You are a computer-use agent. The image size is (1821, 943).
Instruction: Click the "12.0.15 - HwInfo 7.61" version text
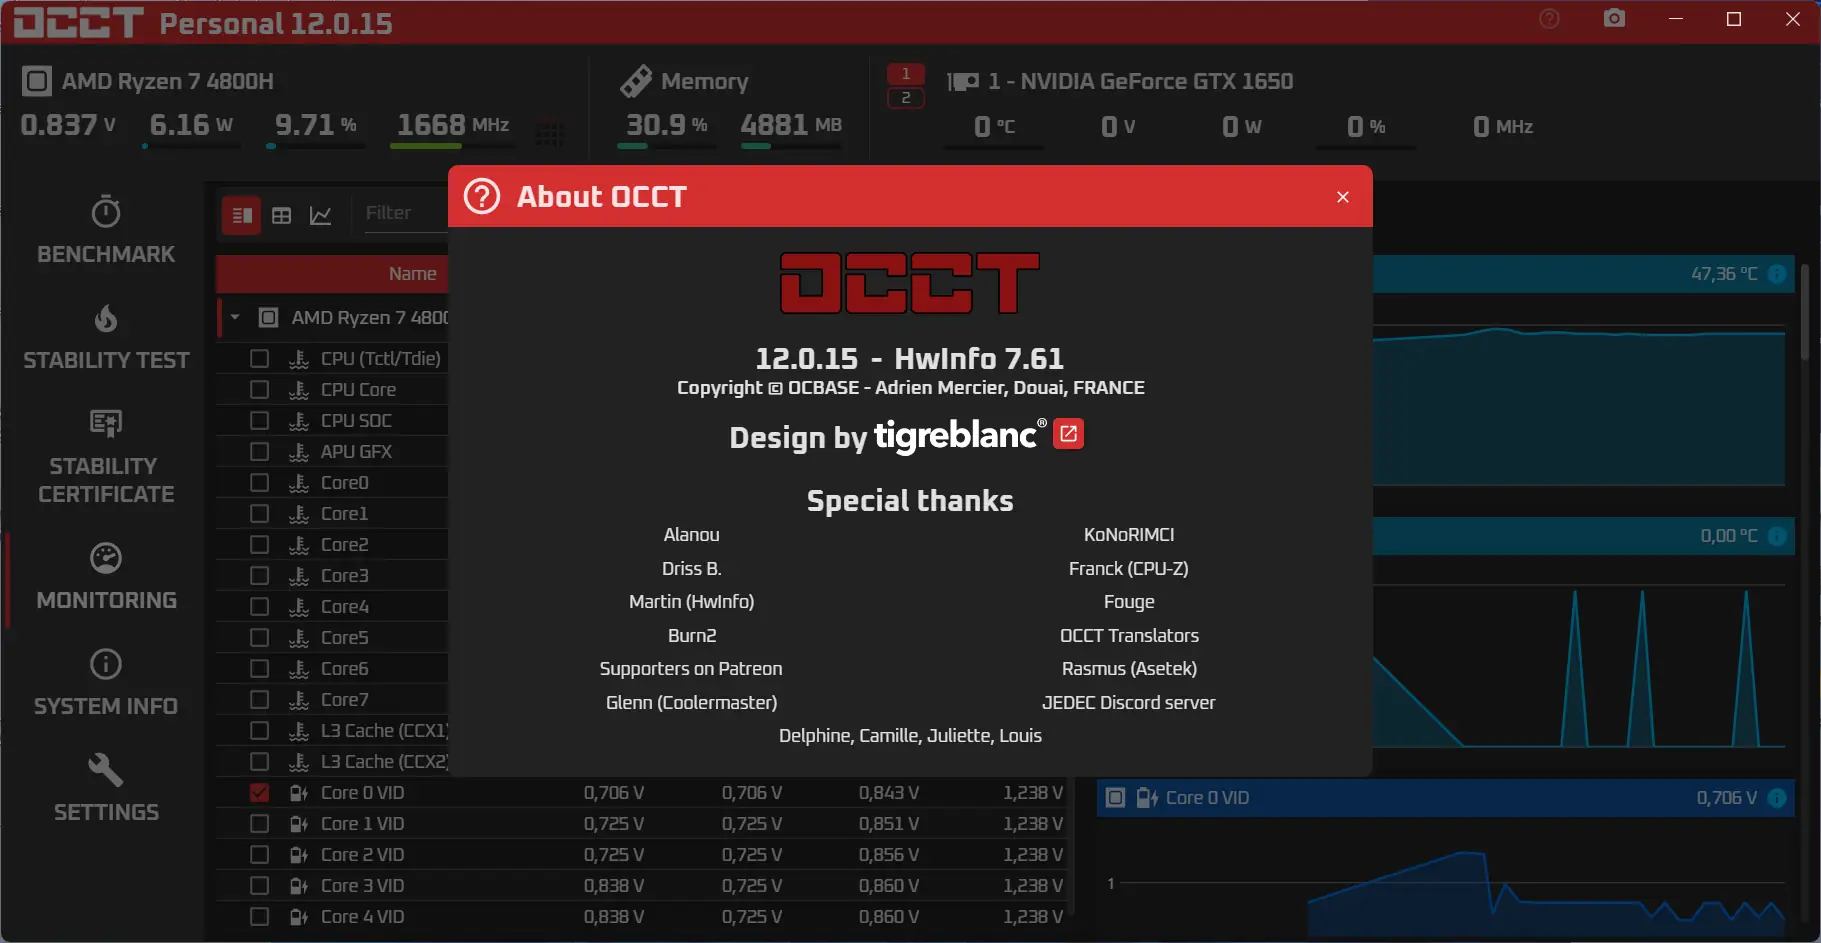click(x=909, y=358)
